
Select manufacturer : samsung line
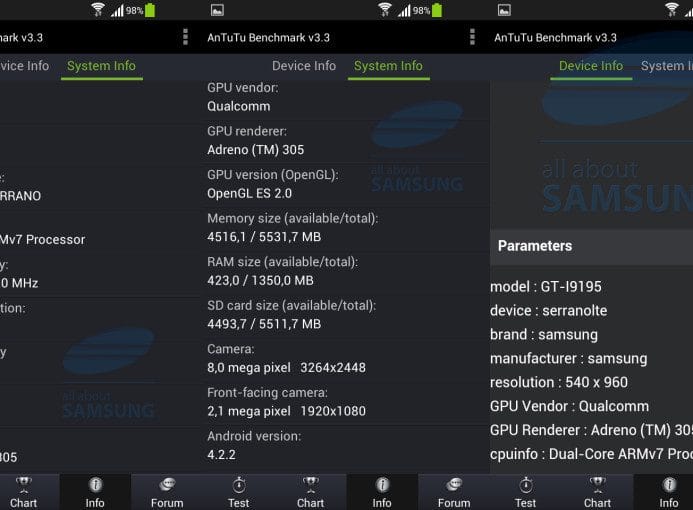(568, 358)
